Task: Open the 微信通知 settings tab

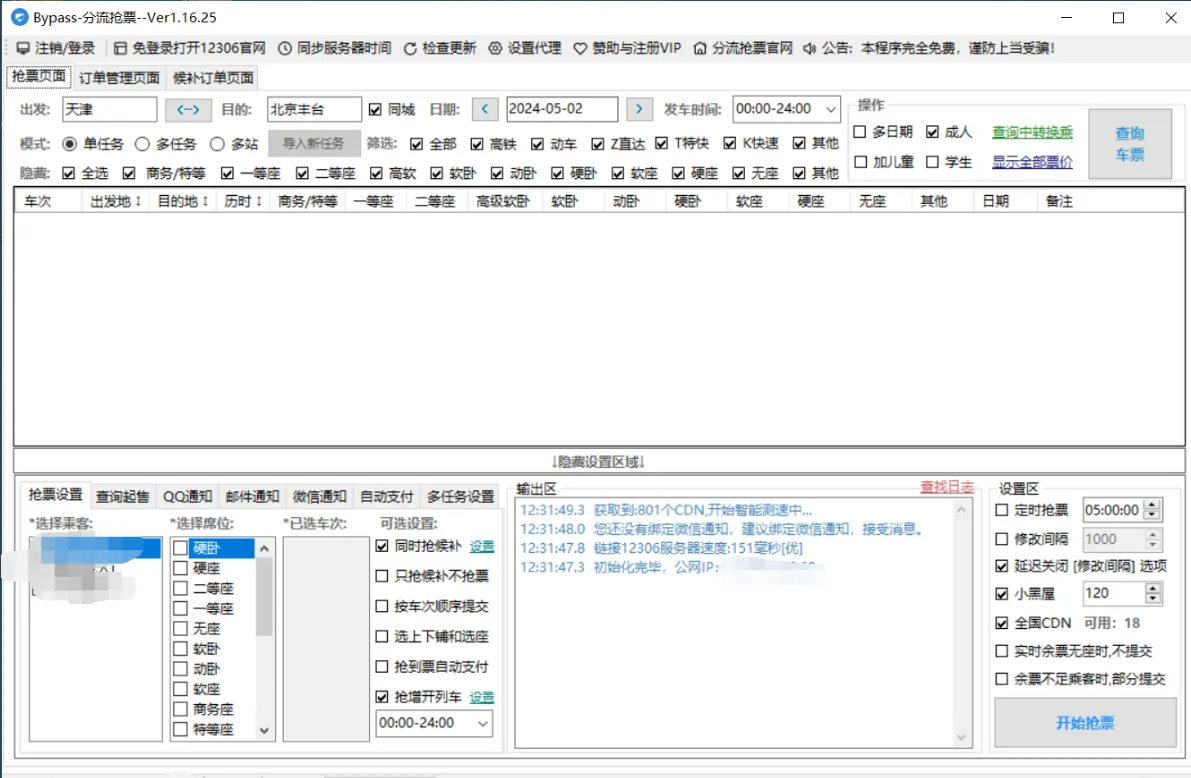Action: (x=319, y=494)
